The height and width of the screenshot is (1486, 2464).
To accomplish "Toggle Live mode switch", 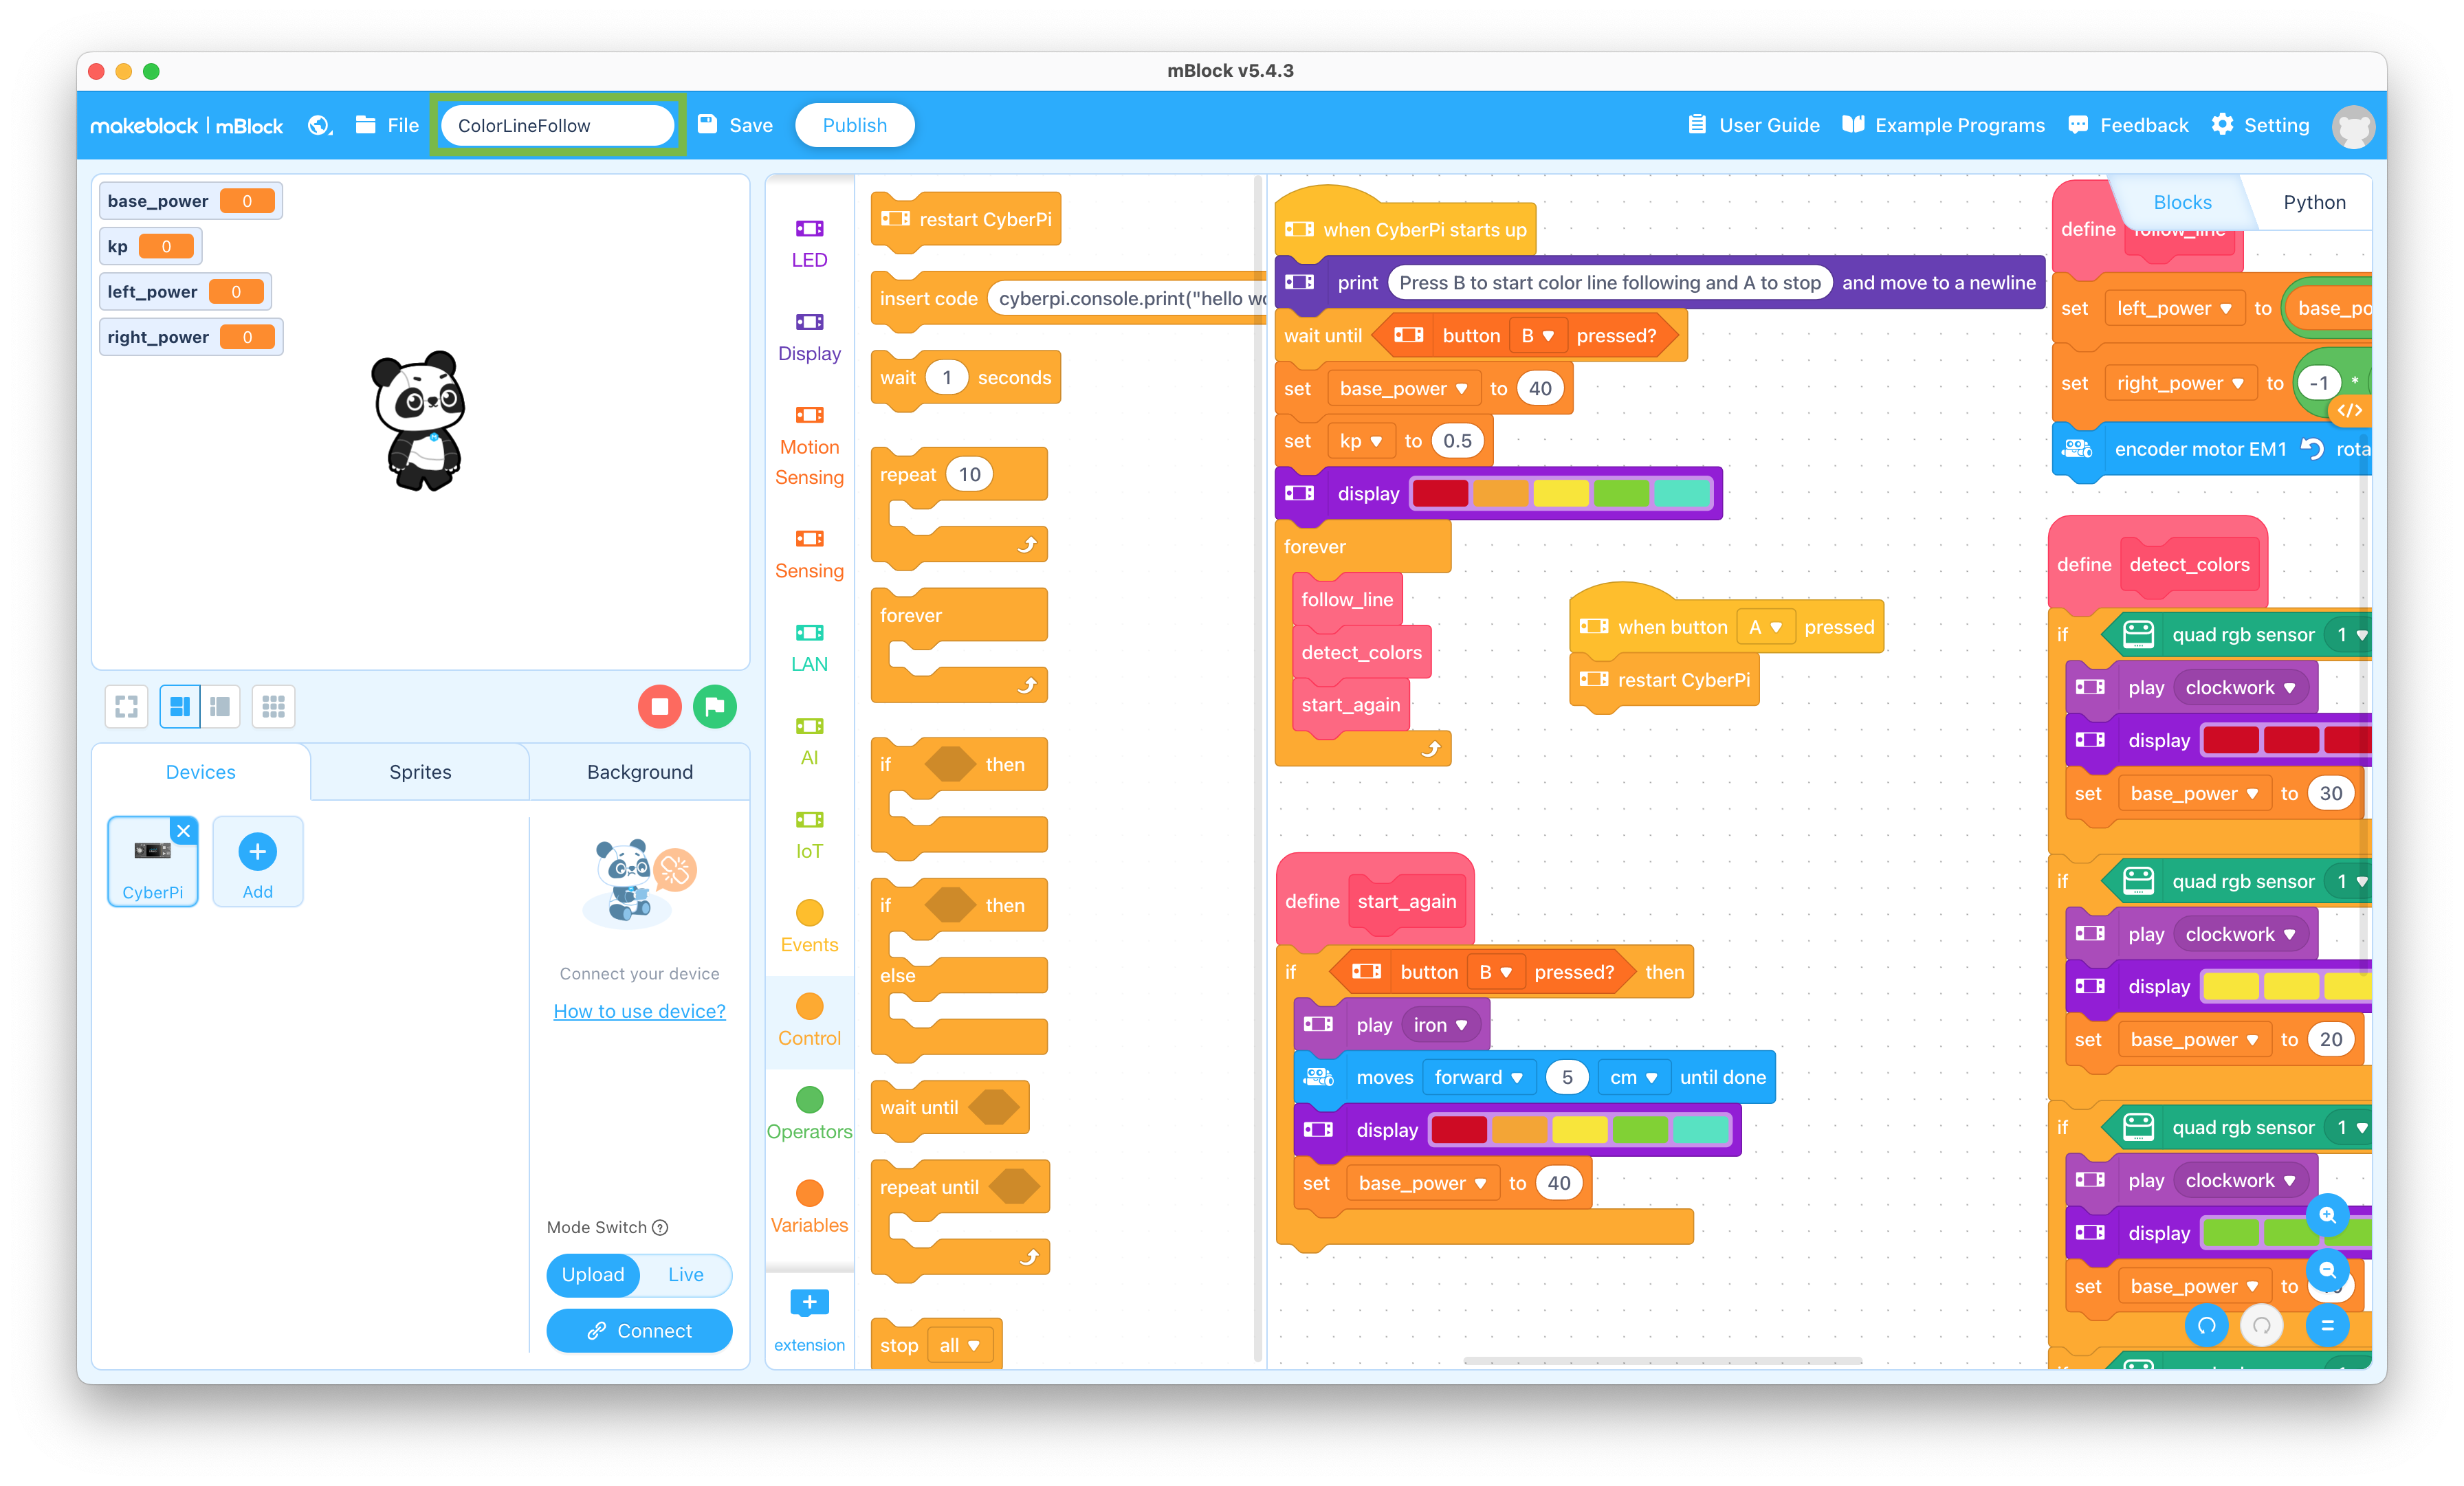I will (x=685, y=1273).
